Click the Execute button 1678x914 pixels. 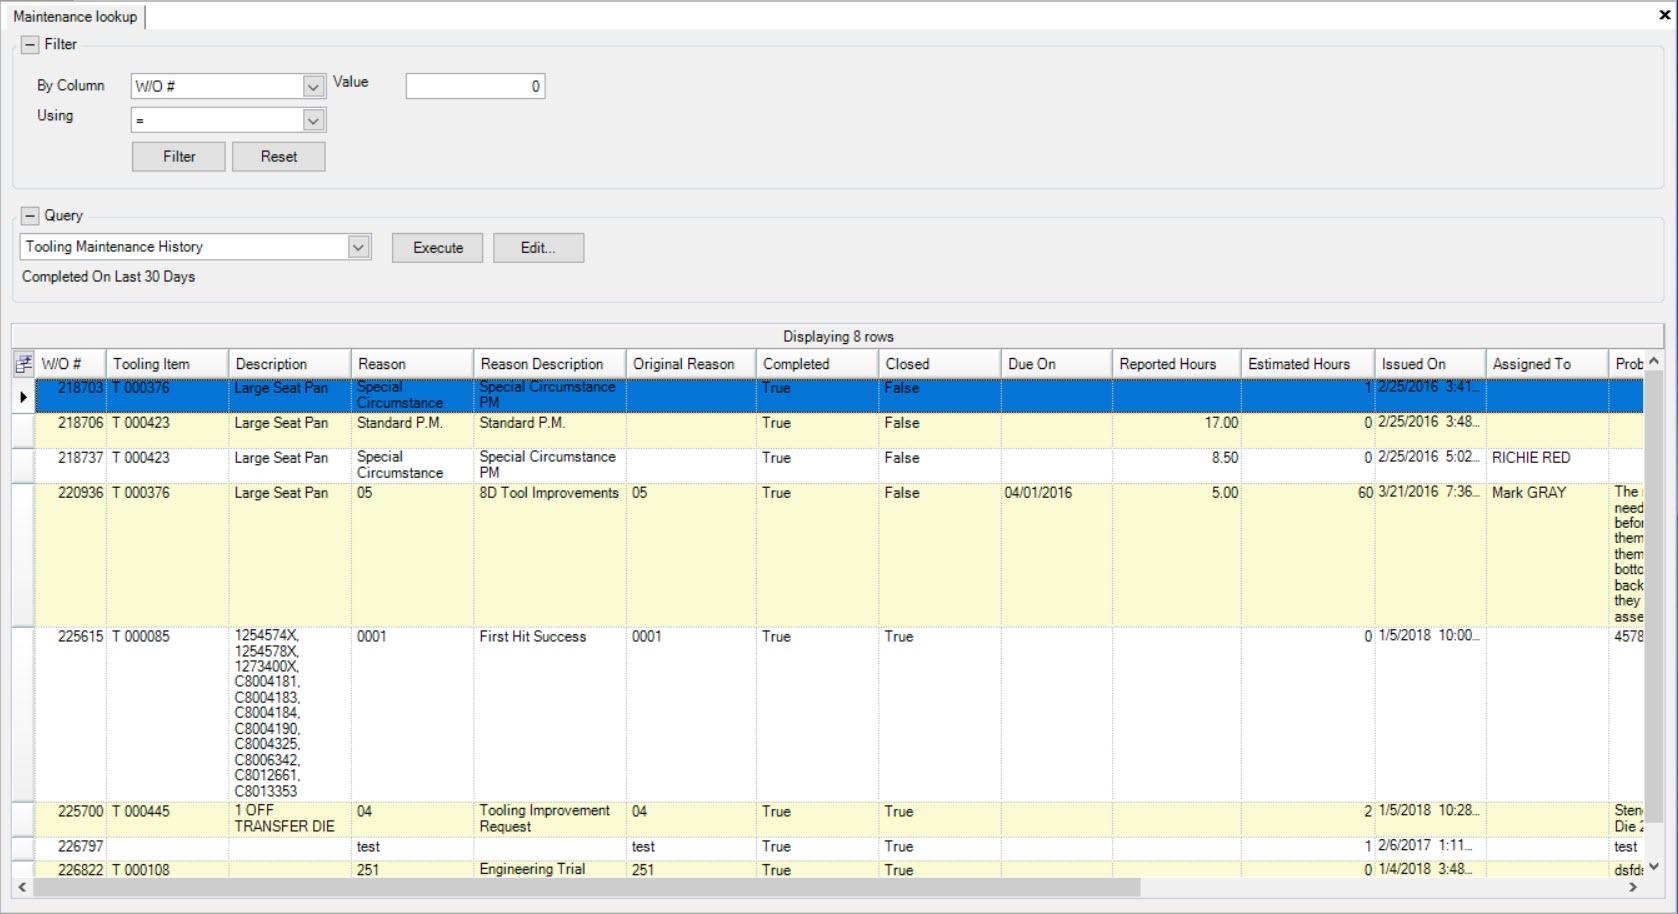pyautogui.click(x=438, y=247)
